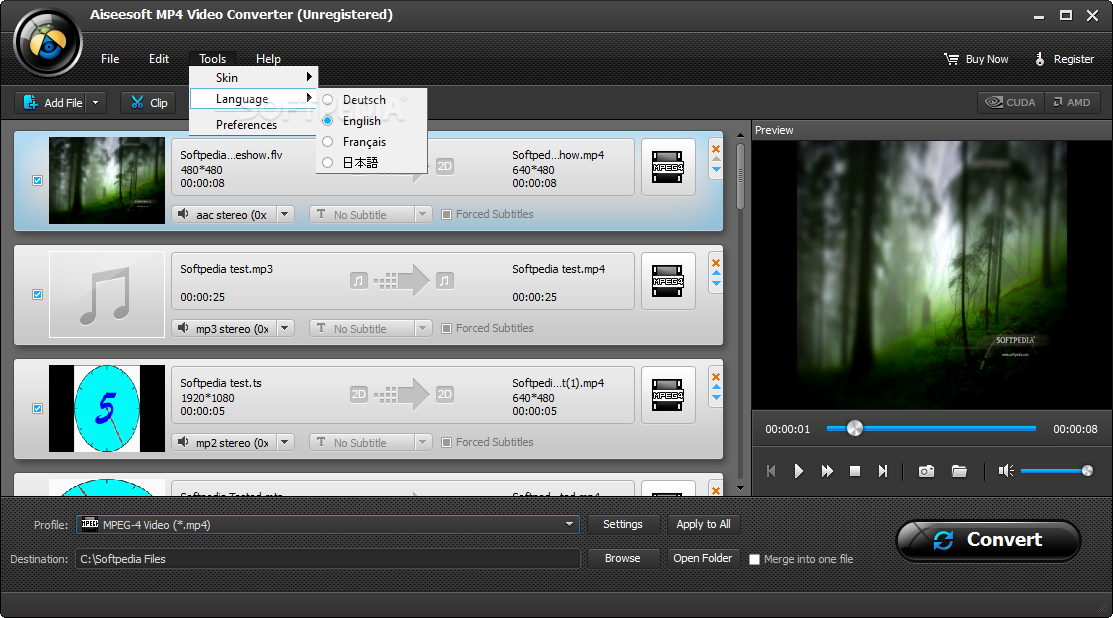Open the mp3 stereo audio track dropdown
The height and width of the screenshot is (618, 1113).
pyautogui.click(x=285, y=329)
